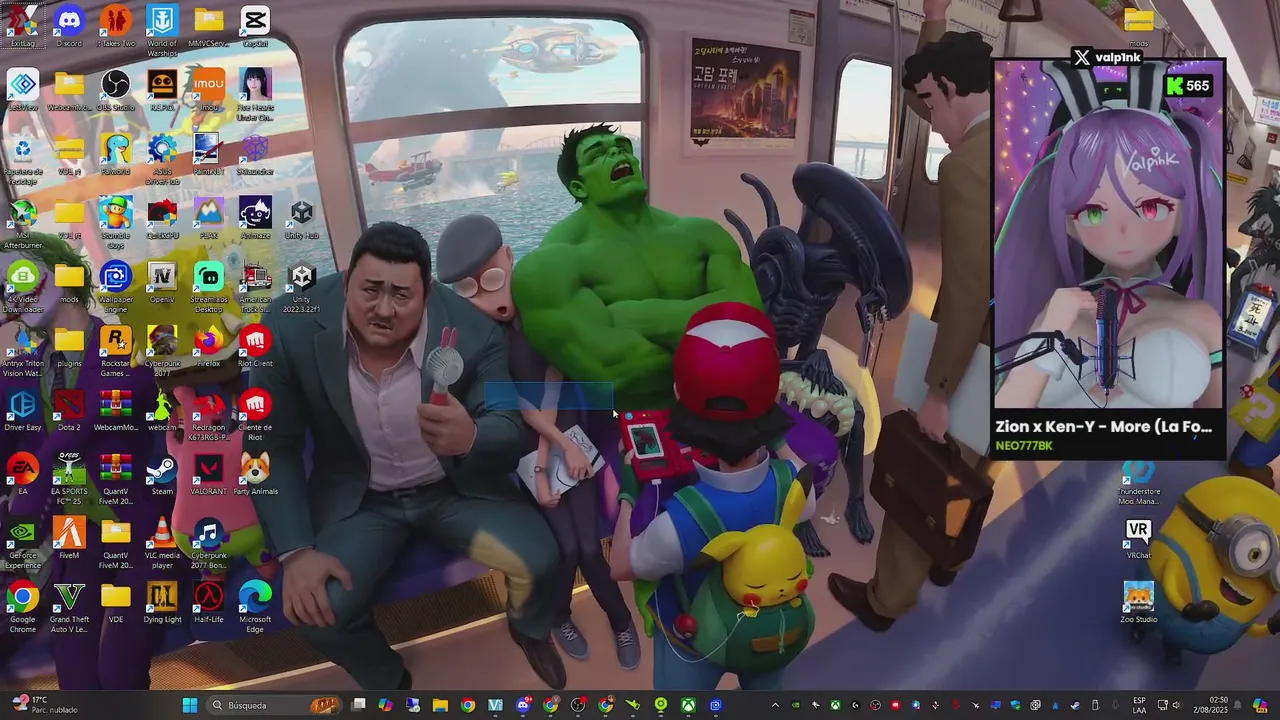Launch Half-Life desktop shortcut
The image size is (1280, 720).
pyautogui.click(x=208, y=602)
